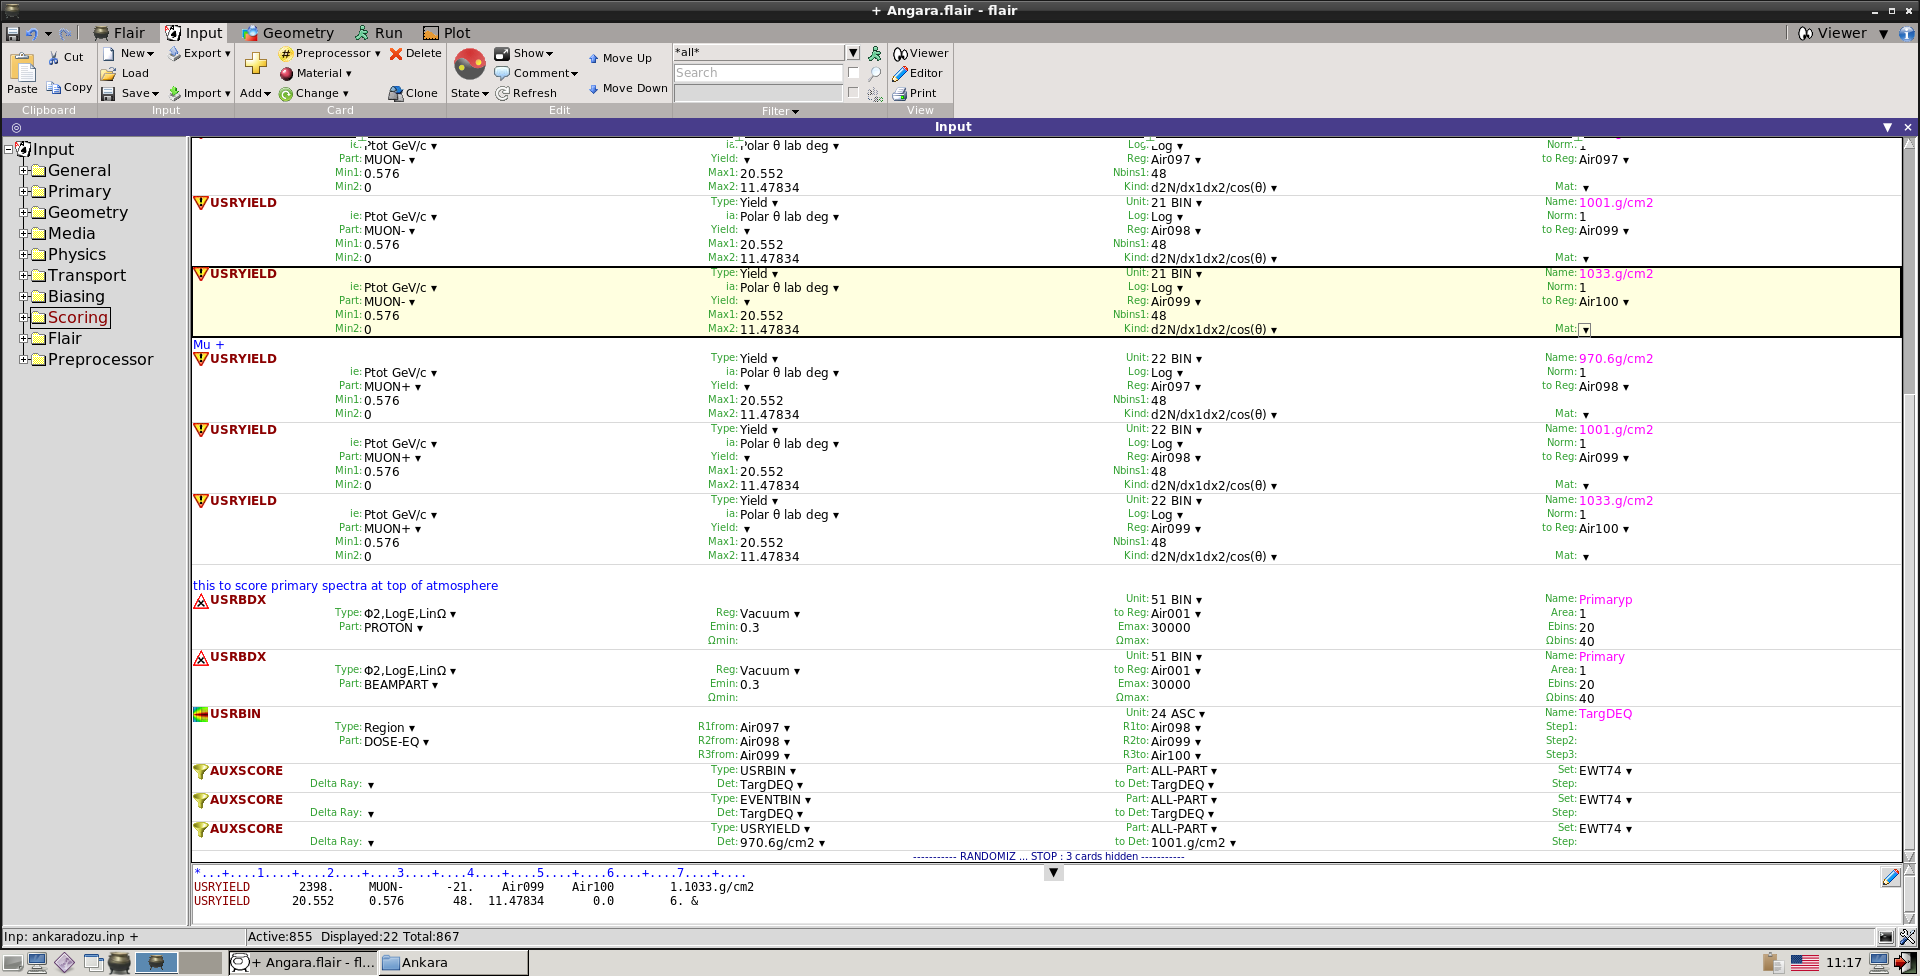The width and height of the screenshot is (1920, 976).
Task: Toggle the checkbox below the Search checkbox
Action: coord(853,93)
